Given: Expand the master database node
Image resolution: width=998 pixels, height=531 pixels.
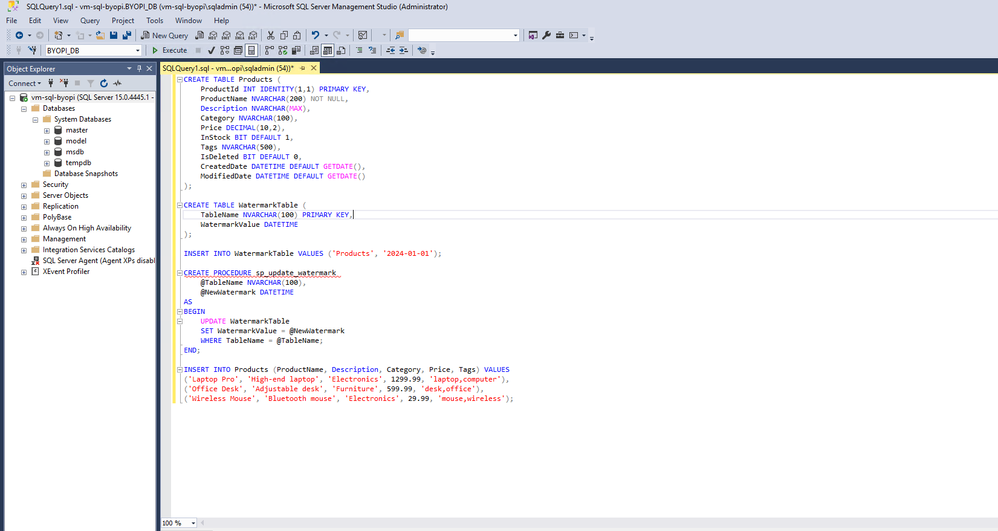Looking at the screenshot, I should [x=46, y=130].
